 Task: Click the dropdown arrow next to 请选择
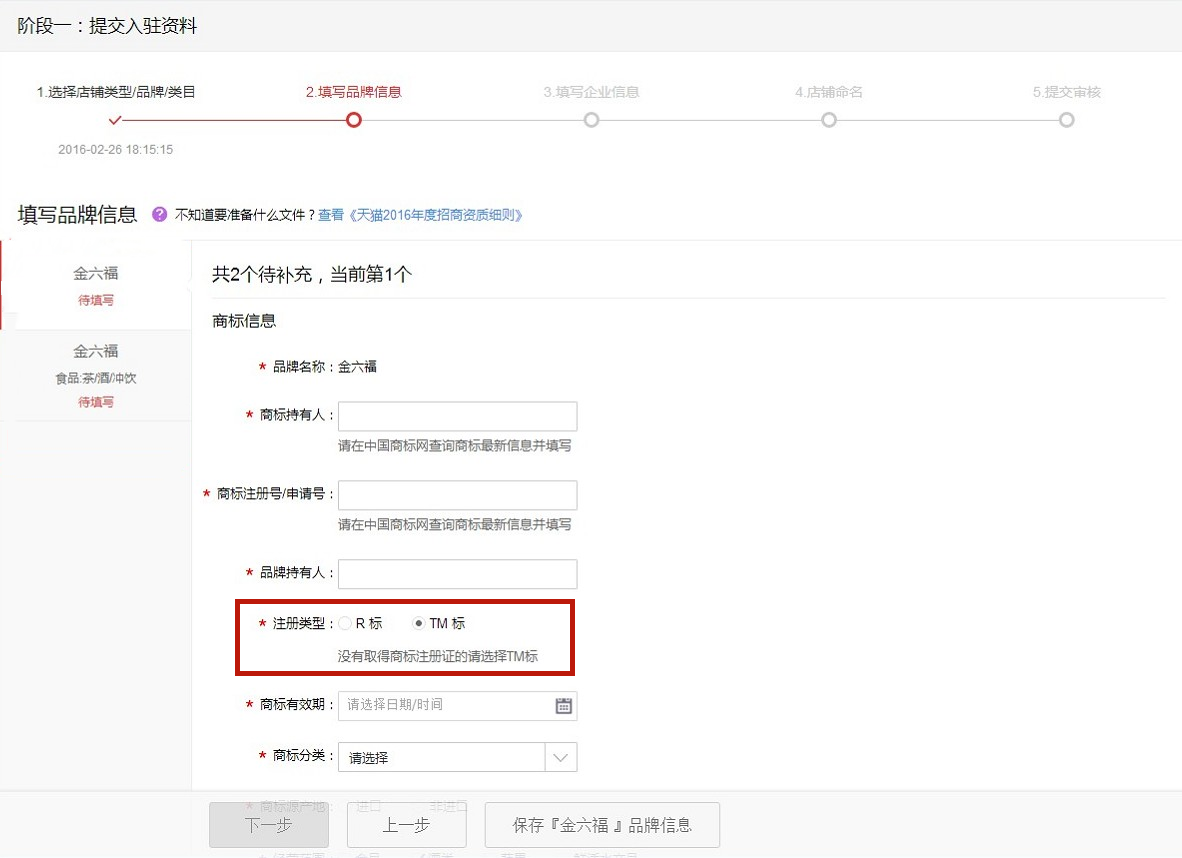point(561,757)
